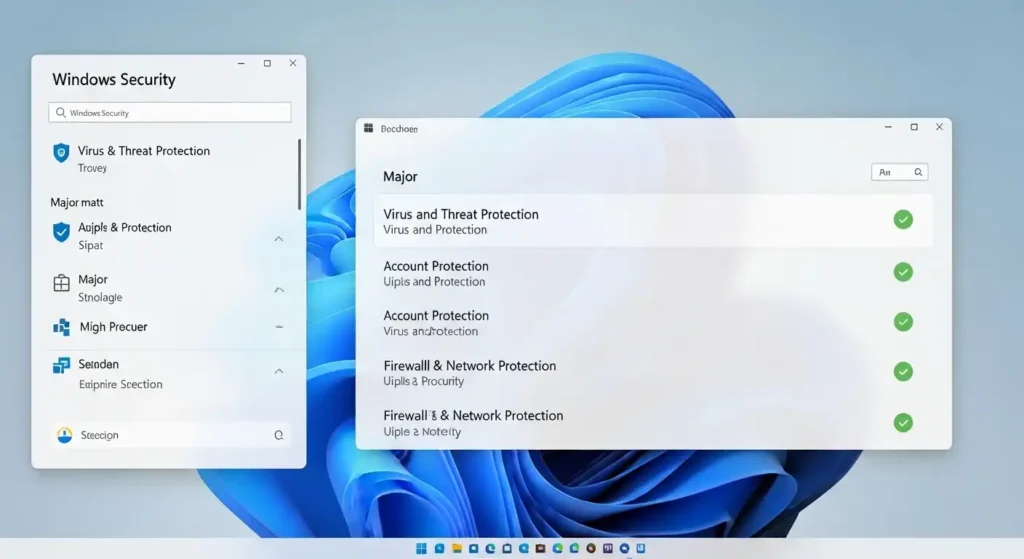Viewport: 1024px width, 559px height.
Task: Click the 'Uipls and Protection' subtitle text
Action: click(434, 281)
